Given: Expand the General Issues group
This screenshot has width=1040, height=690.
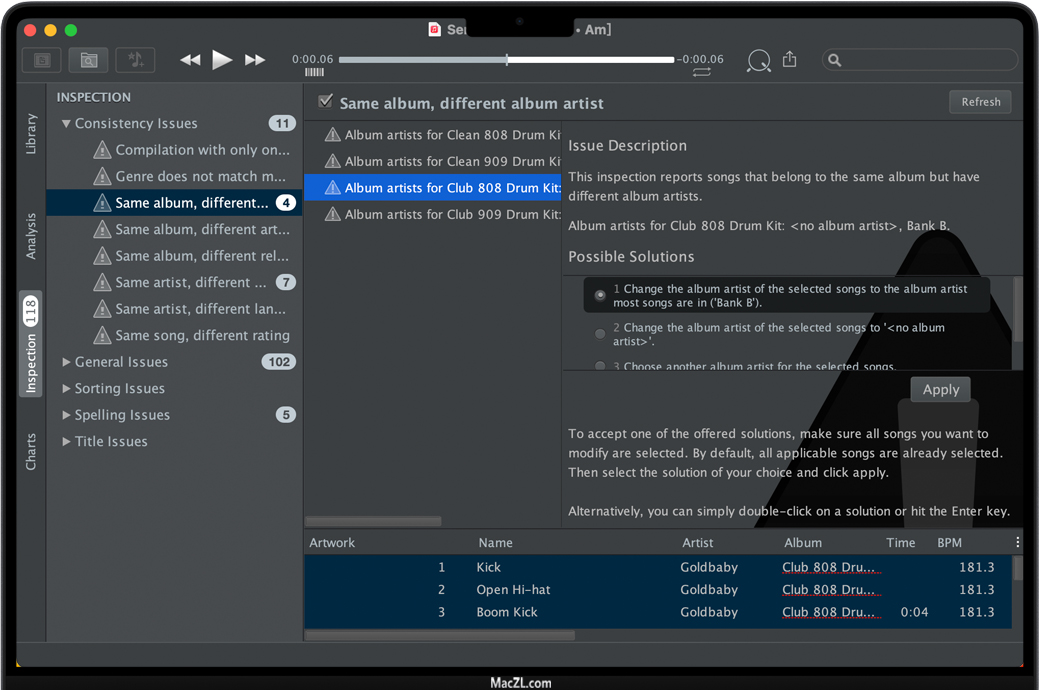Looking at the screenshot, I should (66, 362).
